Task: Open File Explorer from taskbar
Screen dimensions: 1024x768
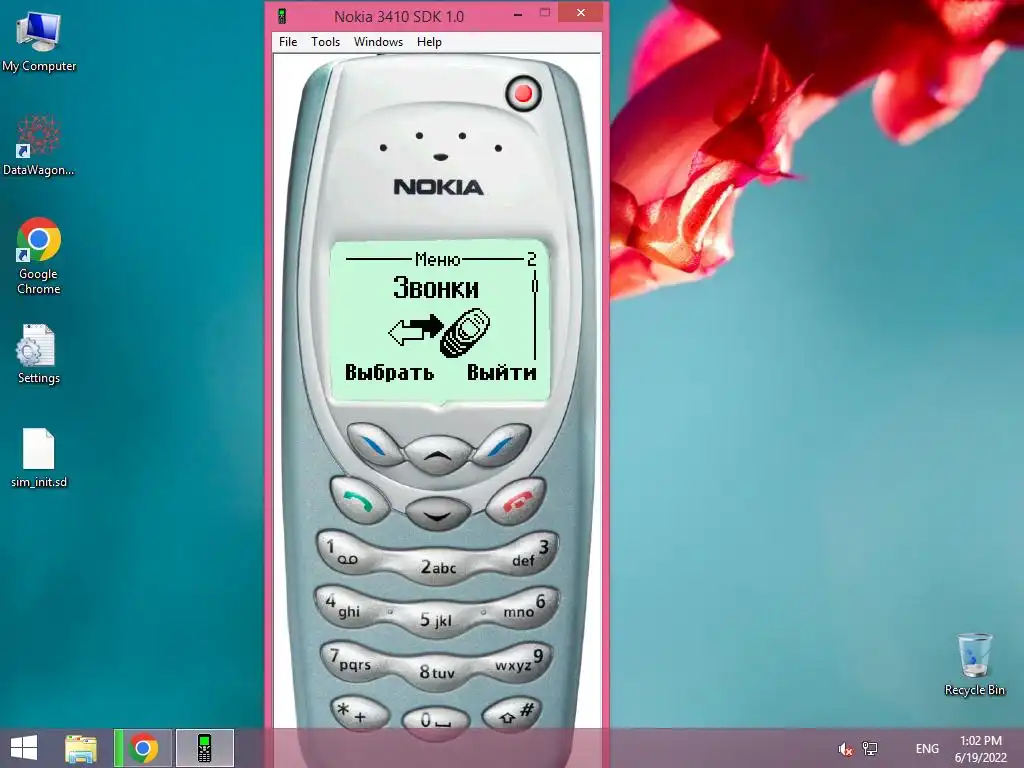Action: click(x=81, y=748)
